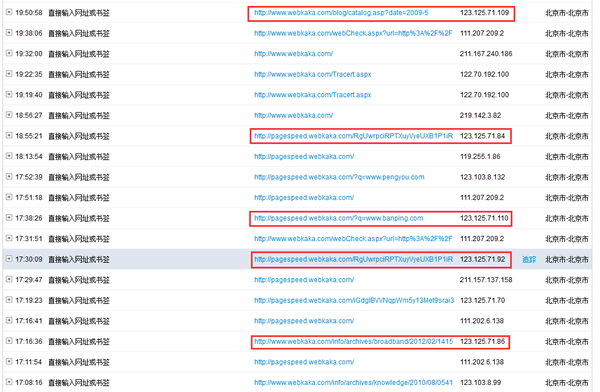
Task: Select IP address 211.157.137.158 cell
Action: point(486,280)
